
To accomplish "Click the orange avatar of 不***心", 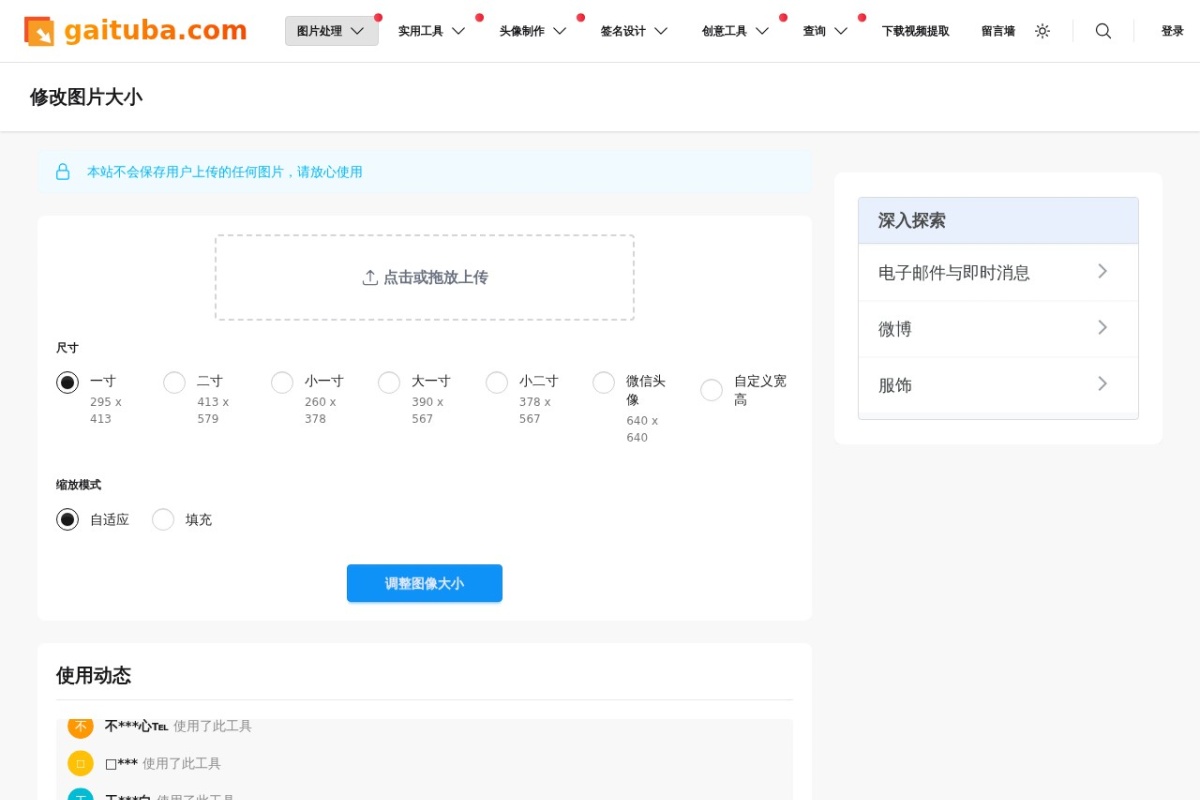I will [x=80, y=726].
